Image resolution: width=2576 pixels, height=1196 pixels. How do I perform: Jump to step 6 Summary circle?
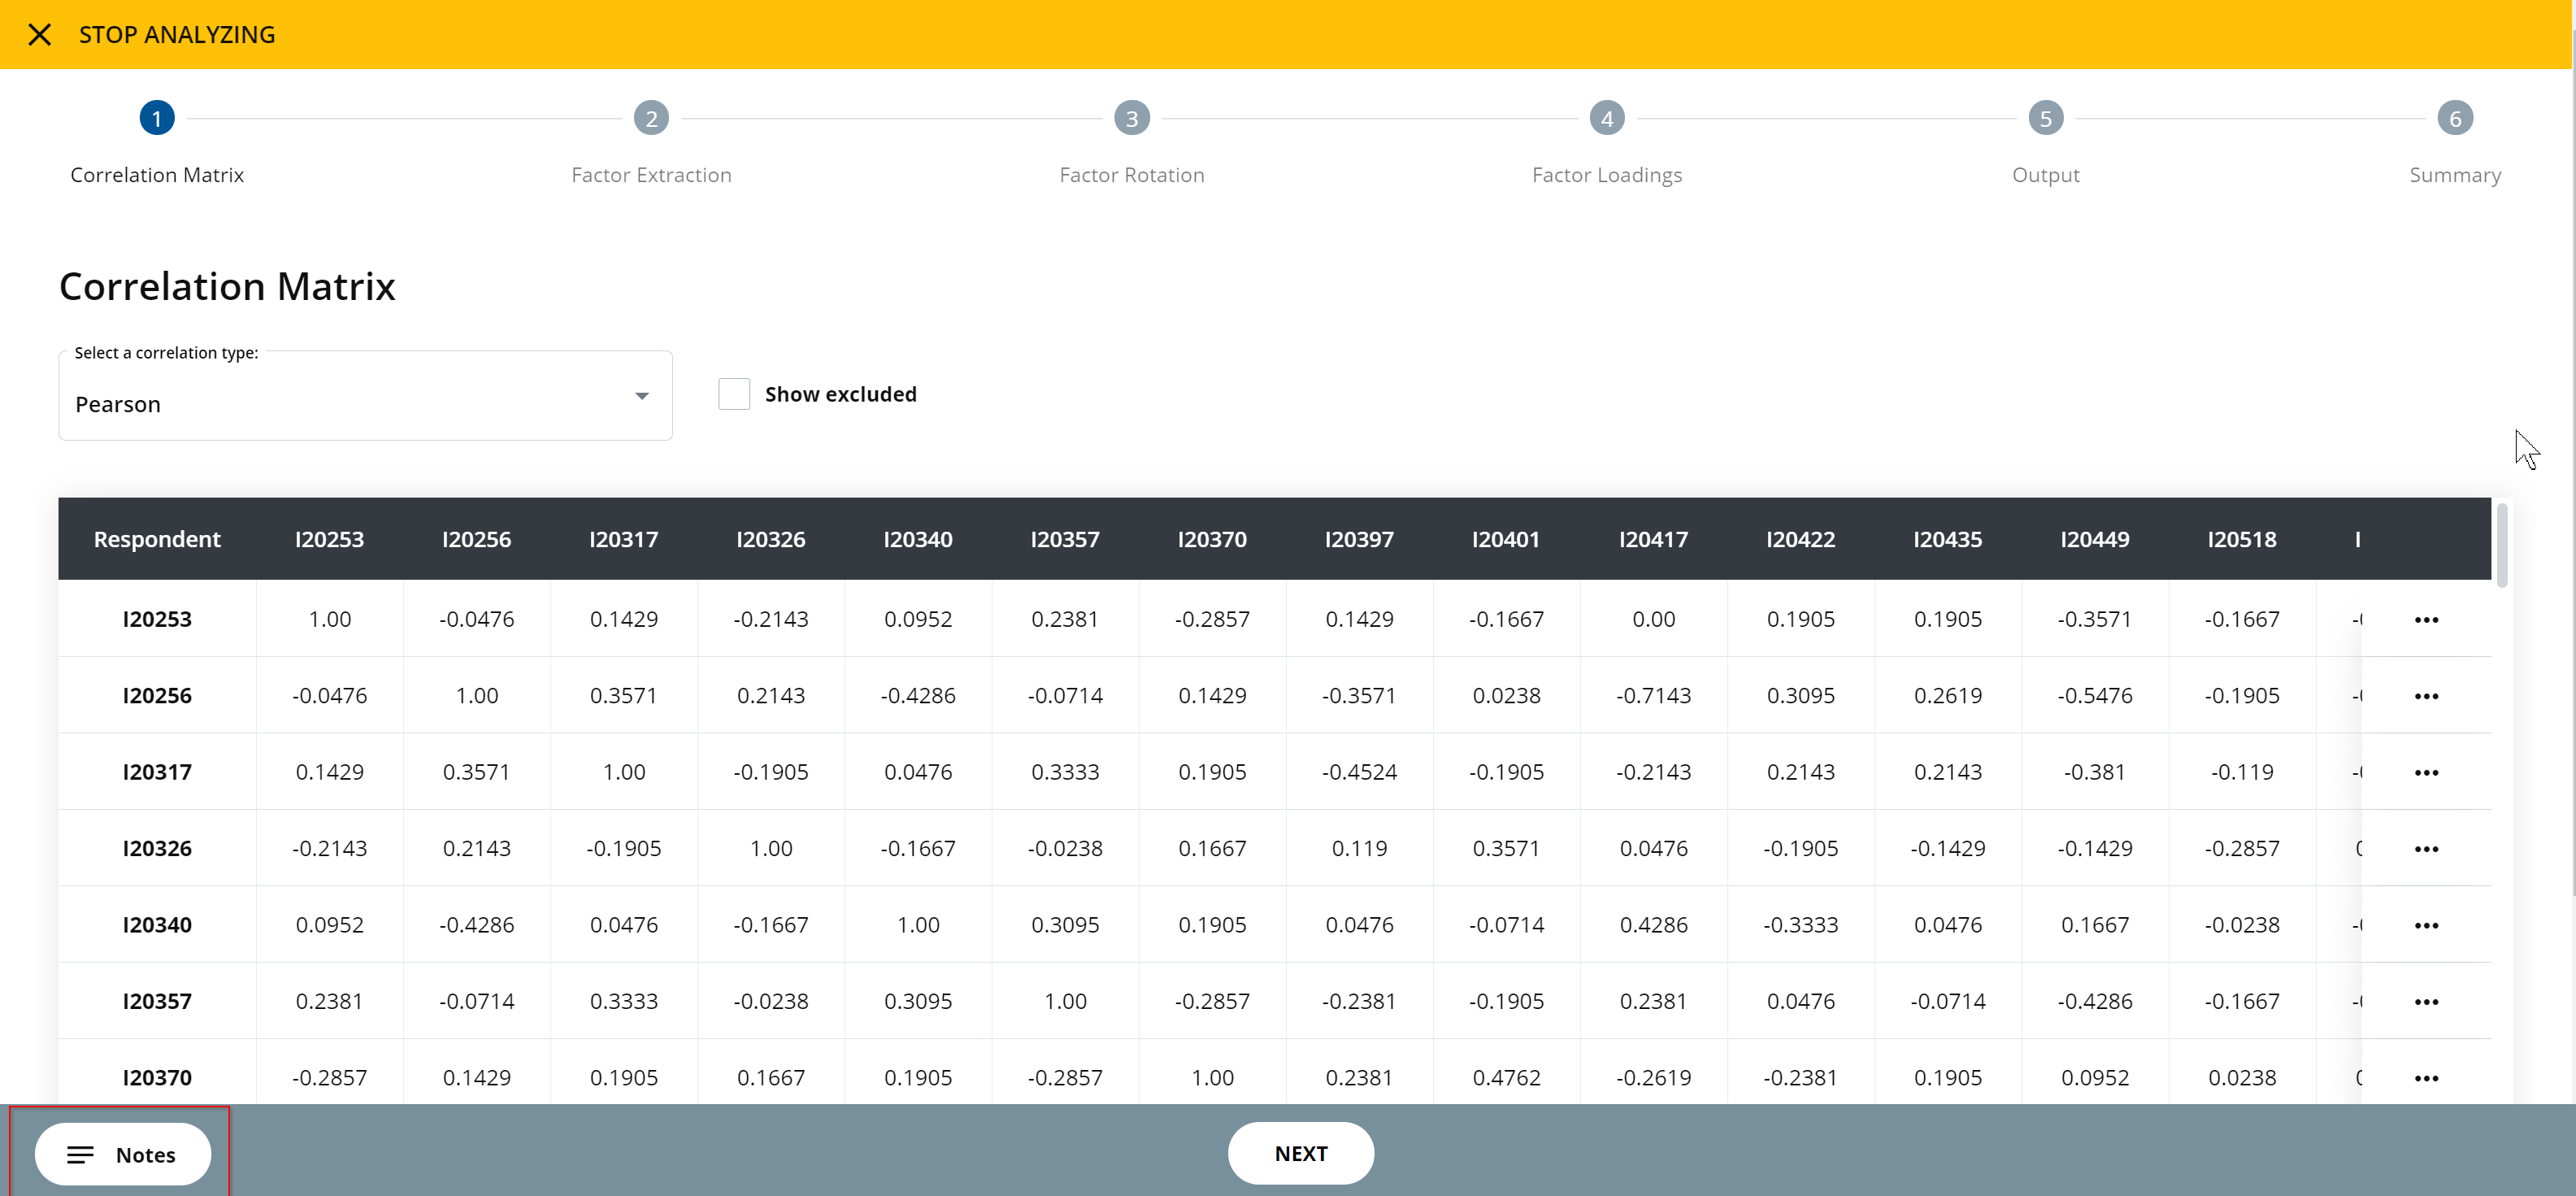pos(2454,118)
